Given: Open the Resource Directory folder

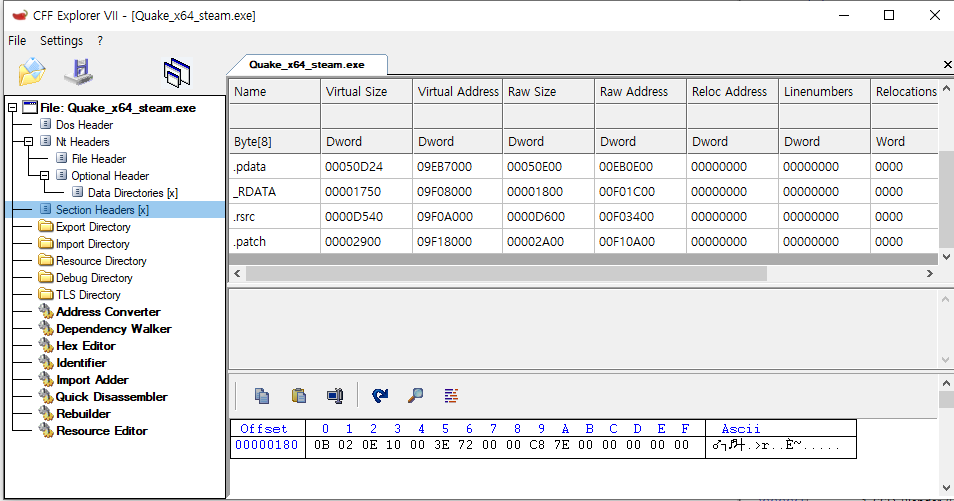Looking at the screenshot, I should [x=92, y=261].
